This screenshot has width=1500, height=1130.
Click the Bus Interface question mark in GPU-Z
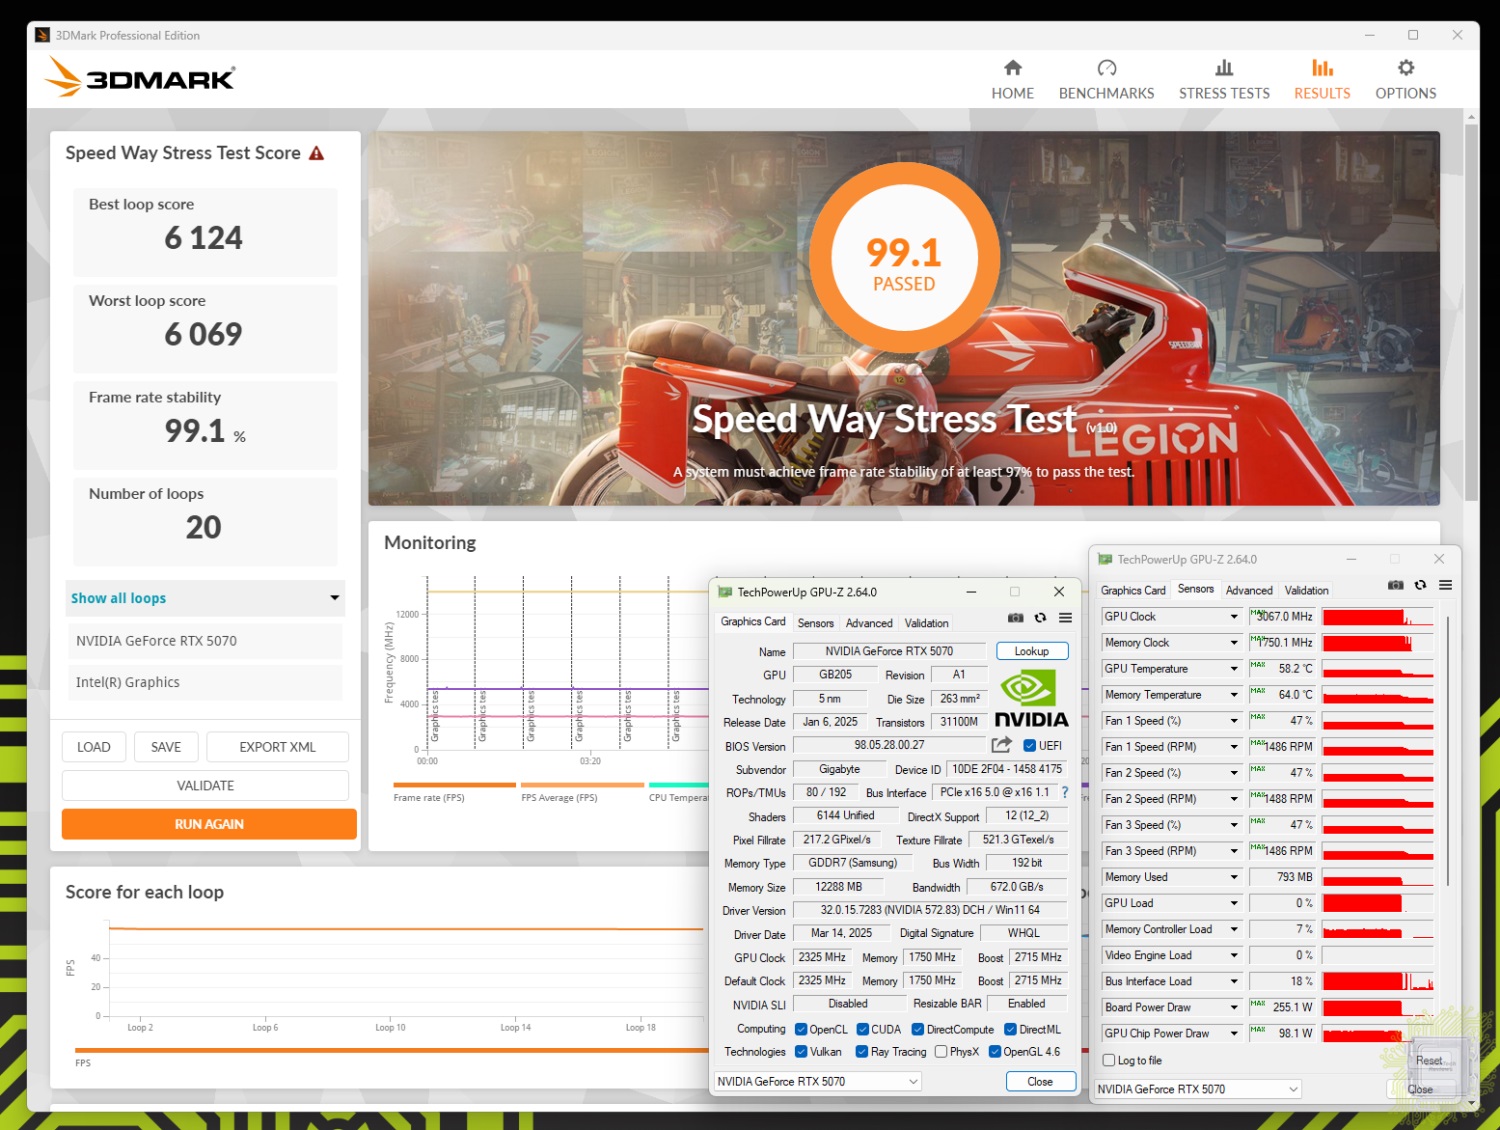[x=1065, y=792]
